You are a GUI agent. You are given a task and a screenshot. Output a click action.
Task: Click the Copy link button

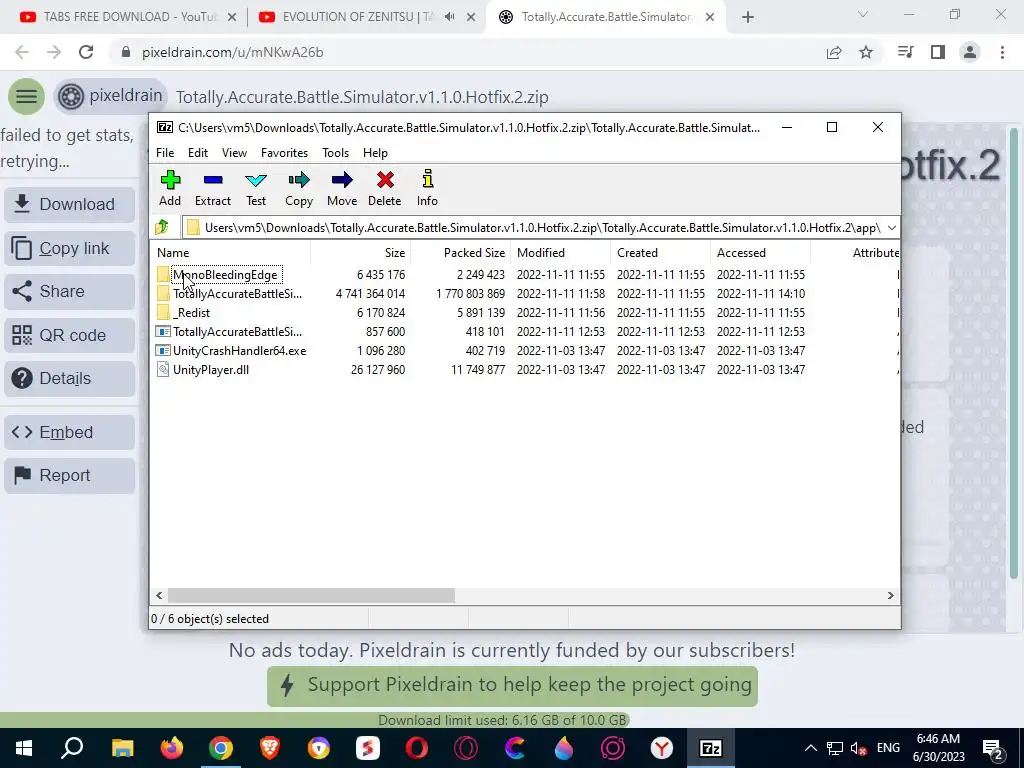[x=69, y=248]
